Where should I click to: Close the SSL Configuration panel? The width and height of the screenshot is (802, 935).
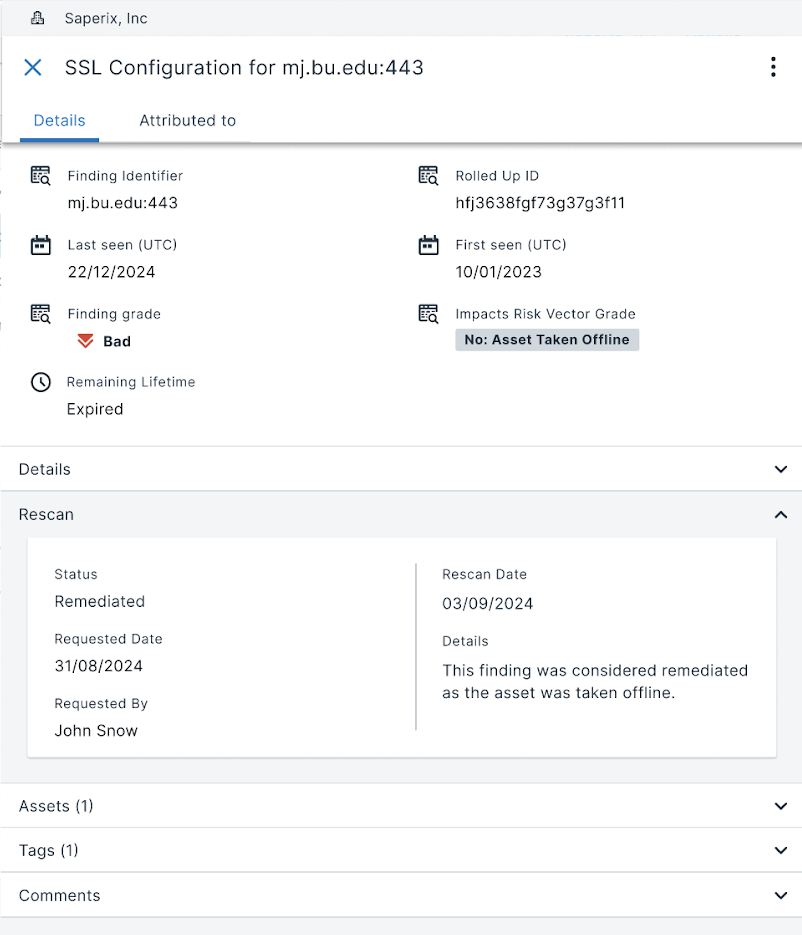coord(33,67)
